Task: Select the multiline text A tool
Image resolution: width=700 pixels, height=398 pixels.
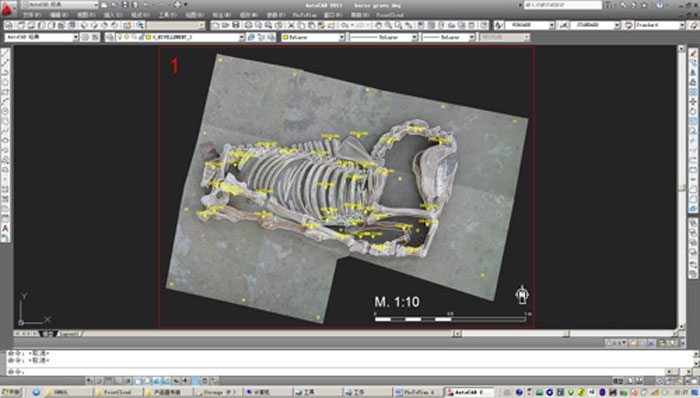Action: pos(5,228)
